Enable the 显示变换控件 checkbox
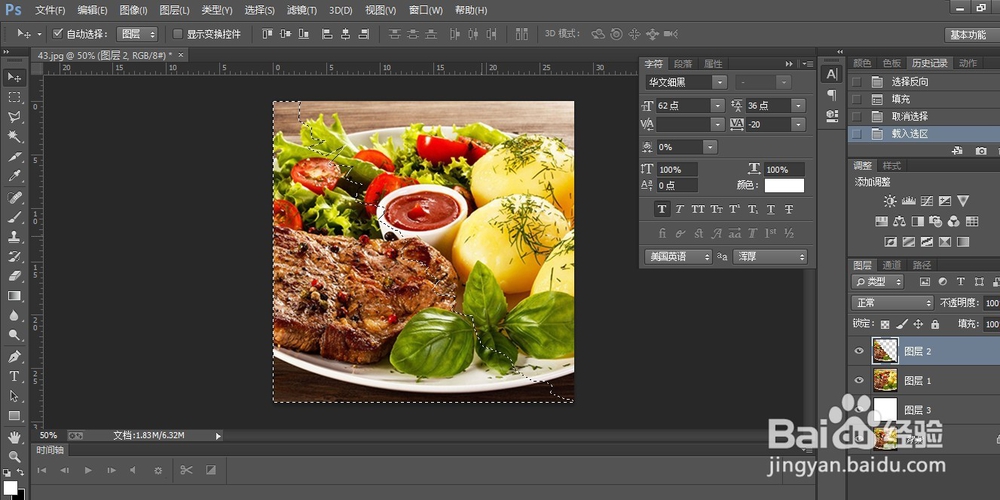The height and width of the screenshot is (500, 1000). pos(178,34)
